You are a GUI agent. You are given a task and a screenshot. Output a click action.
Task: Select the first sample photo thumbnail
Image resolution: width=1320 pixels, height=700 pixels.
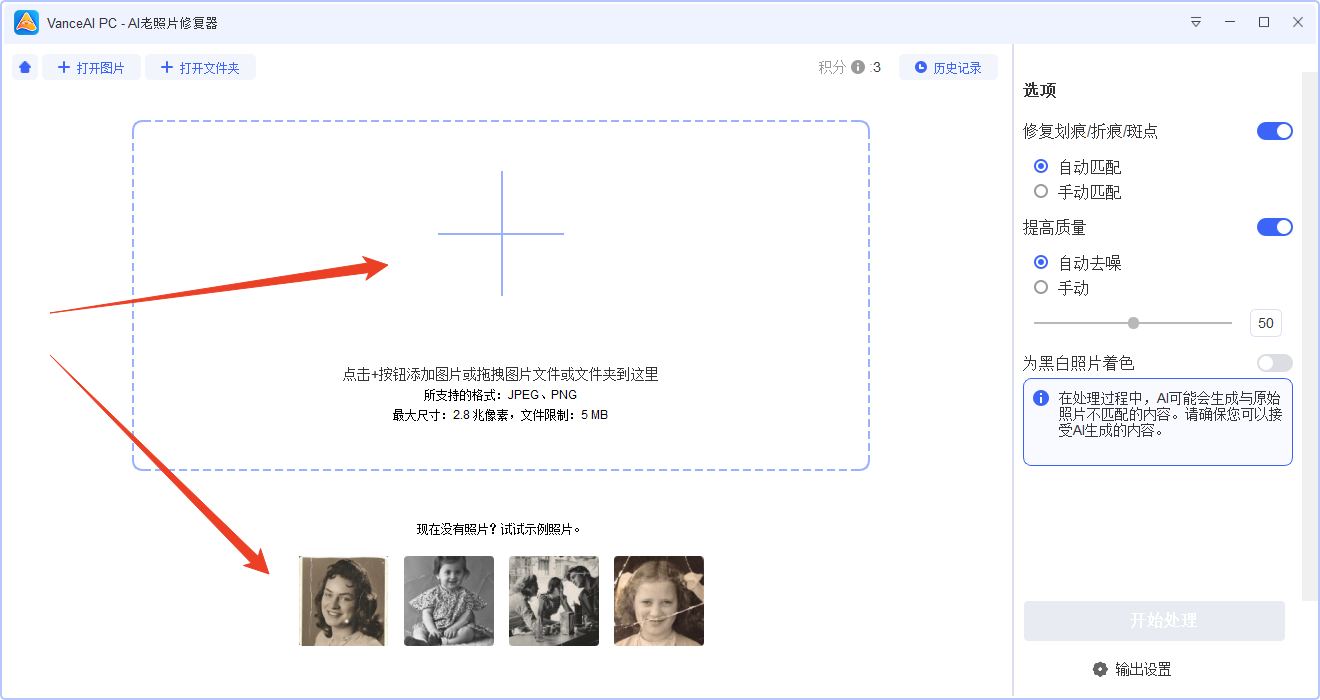pos(343,600)
